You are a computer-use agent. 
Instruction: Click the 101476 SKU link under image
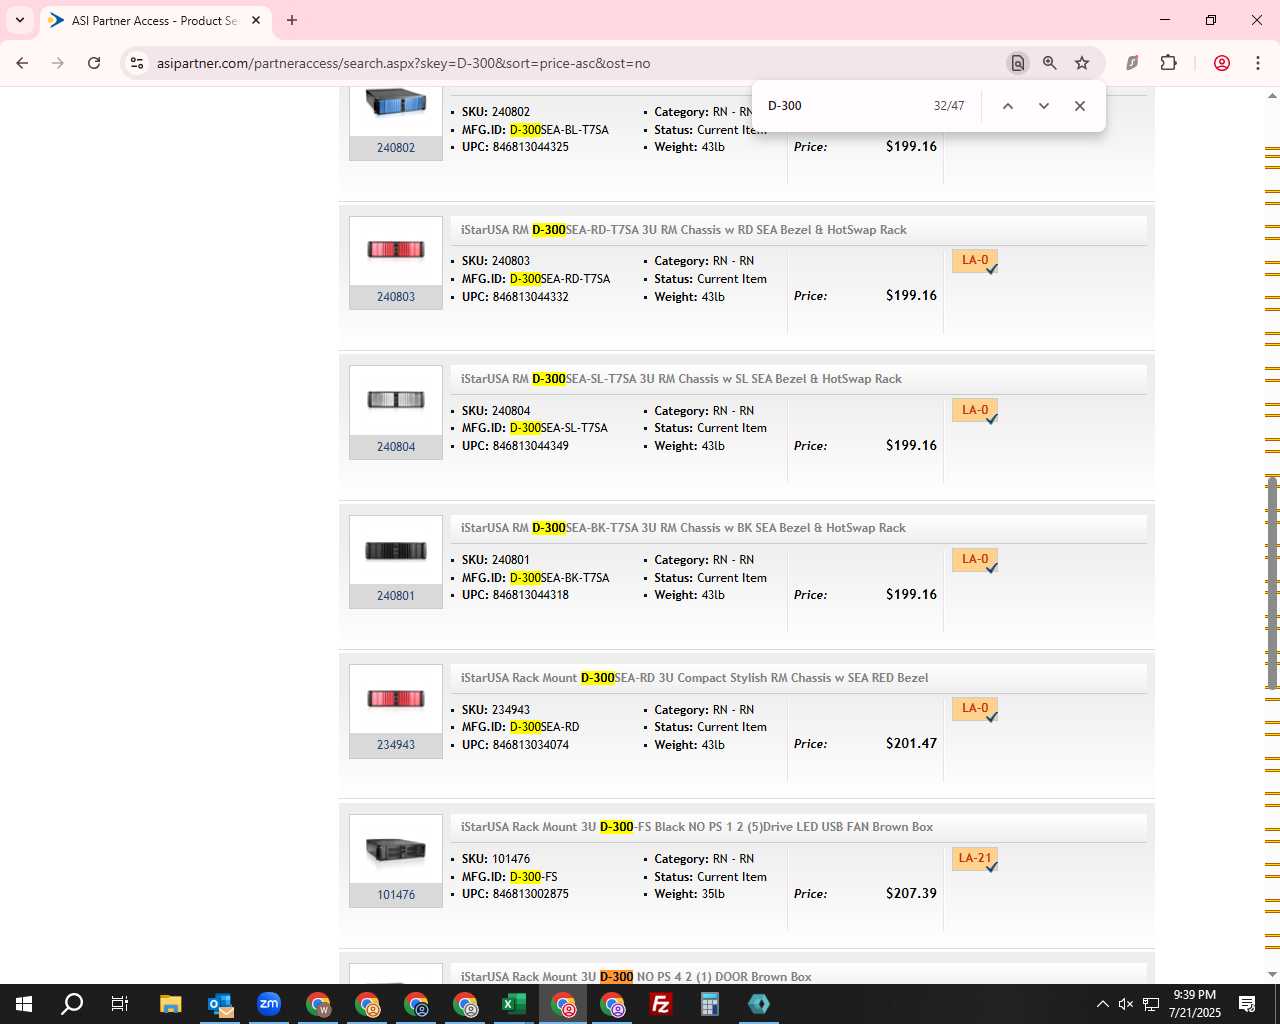(396, 895)
